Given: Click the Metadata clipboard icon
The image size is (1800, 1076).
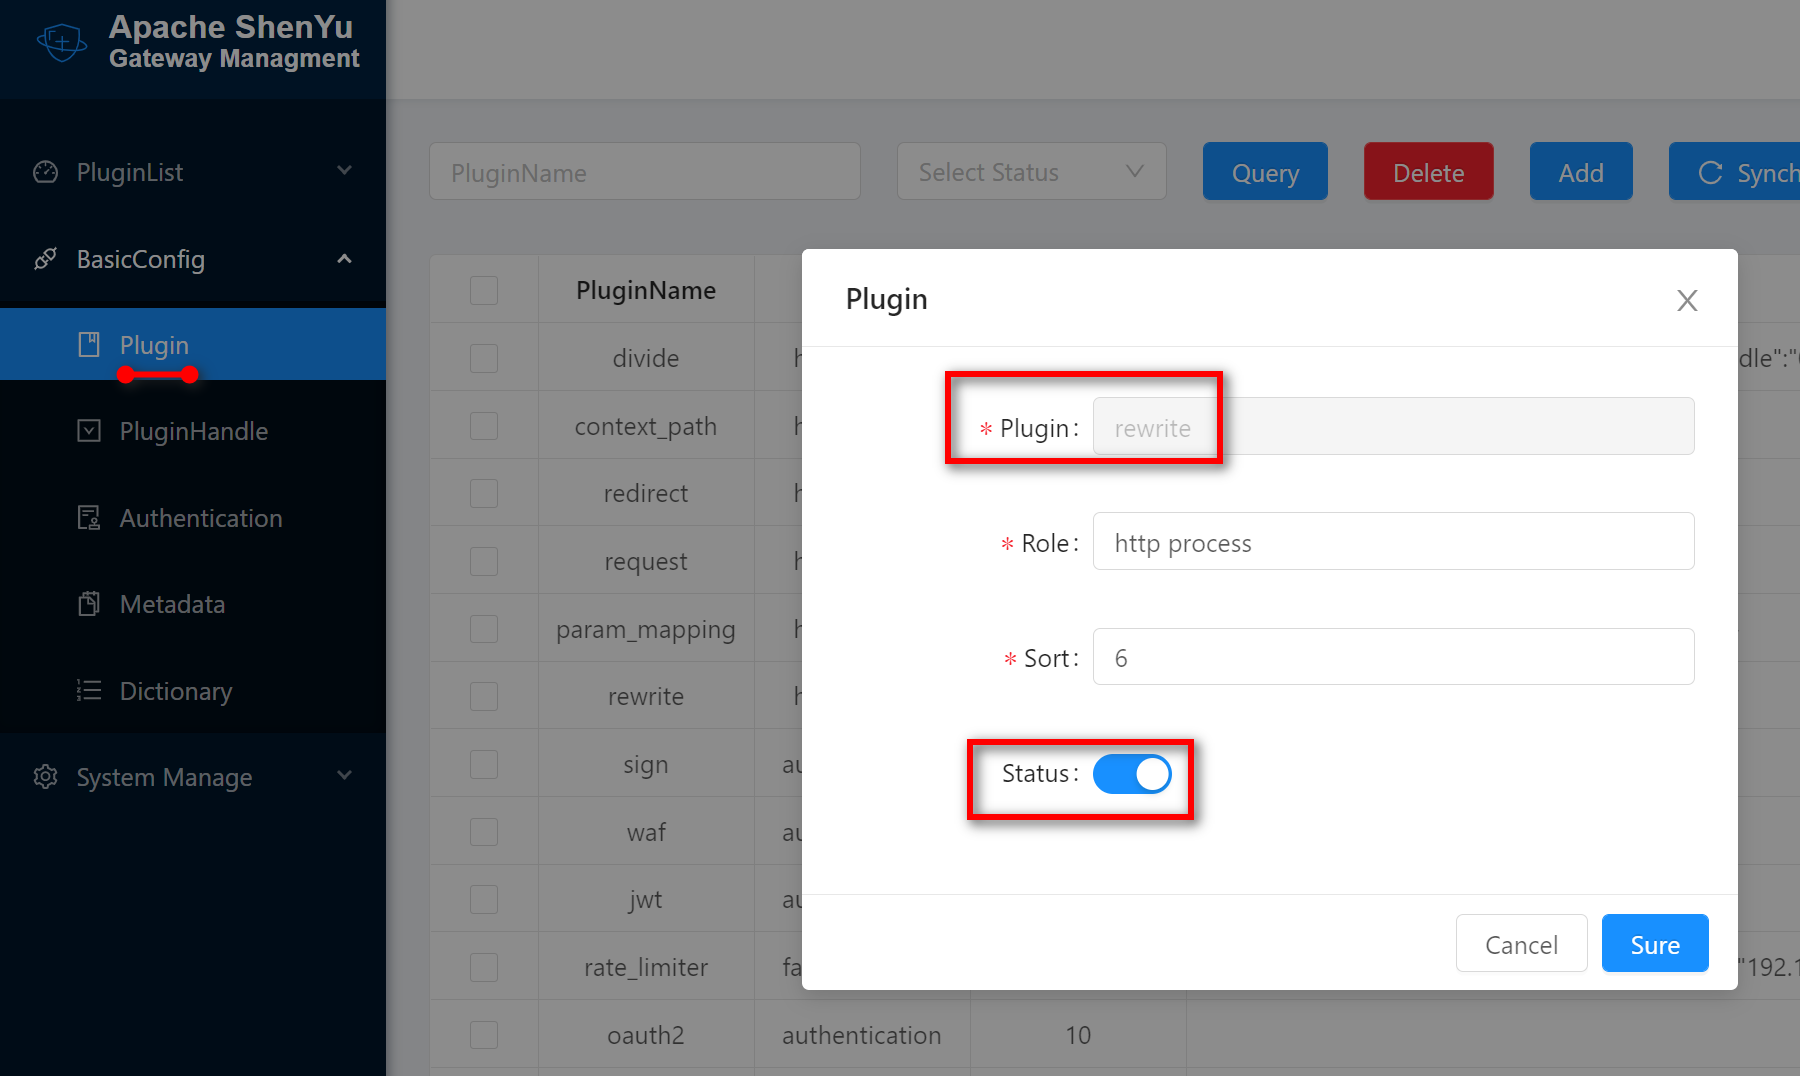Looking at the screenshot, I should 89,604.
